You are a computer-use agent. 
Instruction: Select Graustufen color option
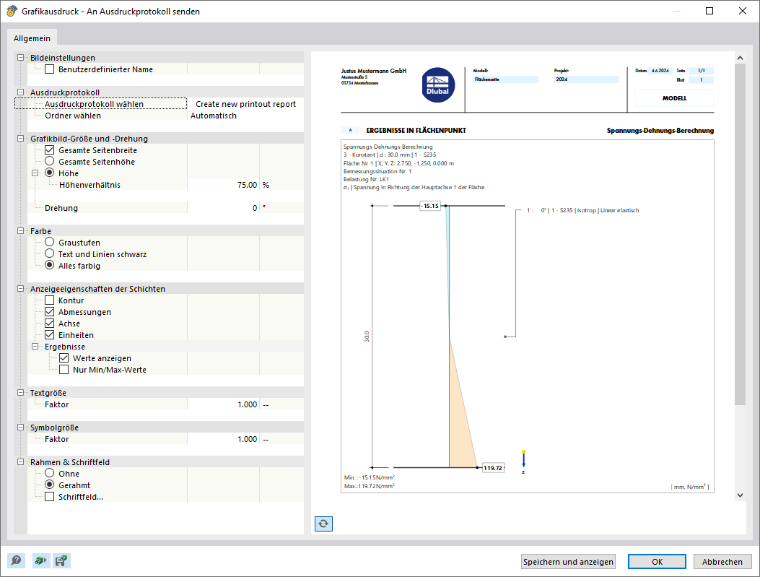(49, 242)
